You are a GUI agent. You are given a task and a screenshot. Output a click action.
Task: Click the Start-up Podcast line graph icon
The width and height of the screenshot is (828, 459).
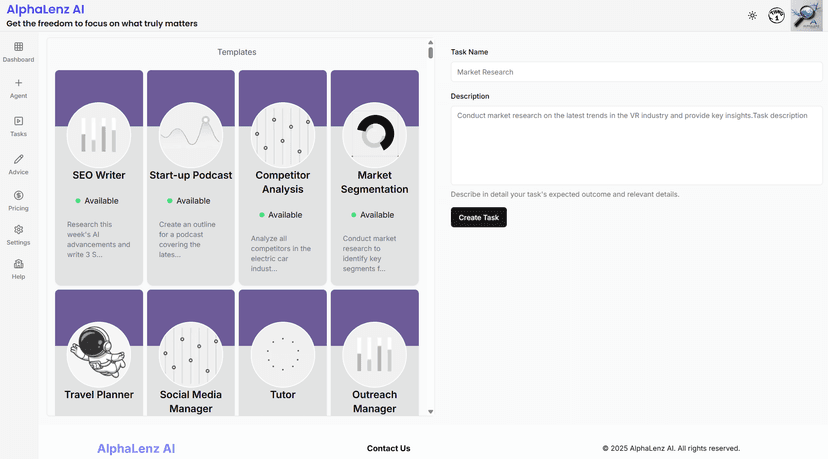pos(191,134)
